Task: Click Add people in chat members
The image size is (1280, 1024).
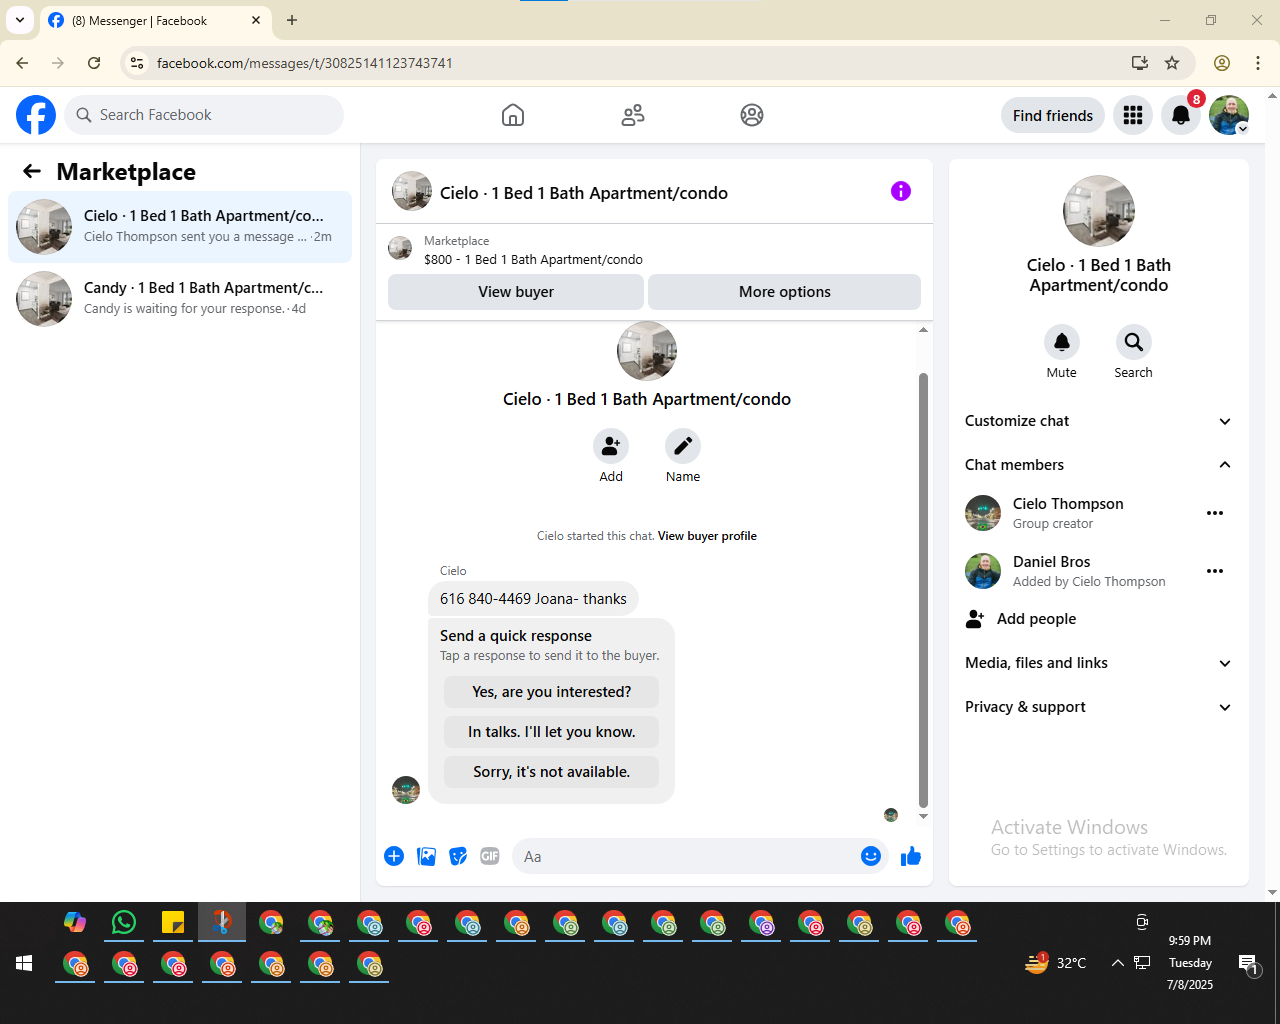Action: coord(1099,619)
